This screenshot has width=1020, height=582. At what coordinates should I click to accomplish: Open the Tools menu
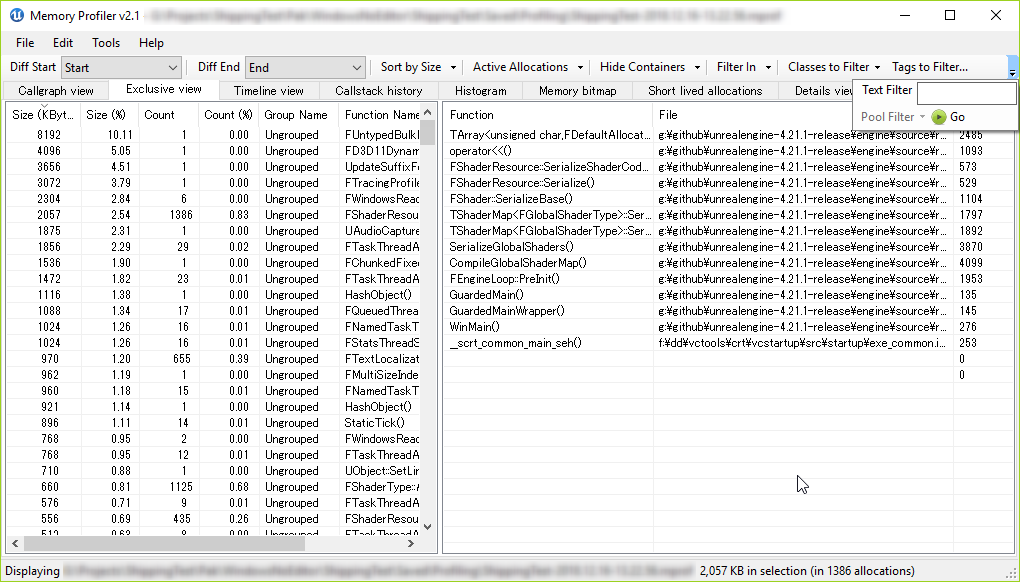(x=103, y=42)
